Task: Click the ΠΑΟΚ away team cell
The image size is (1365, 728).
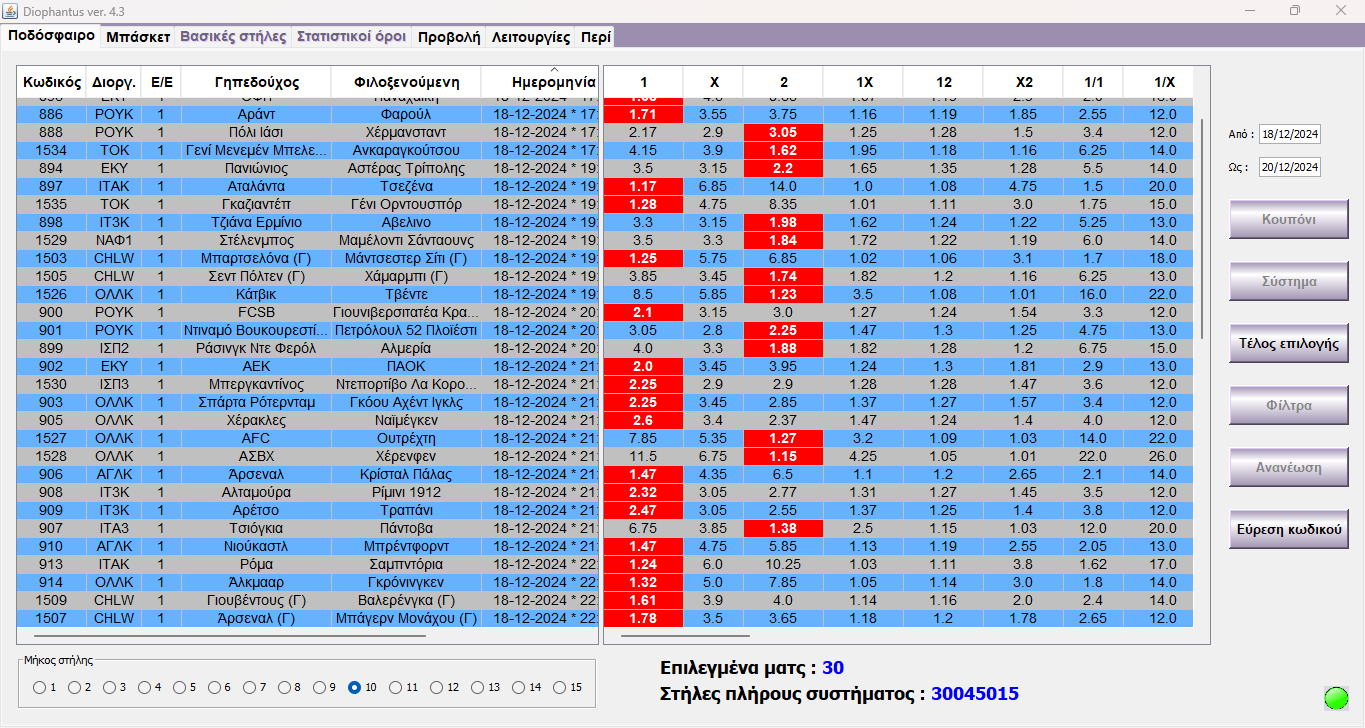Action: tap(406, 366)
